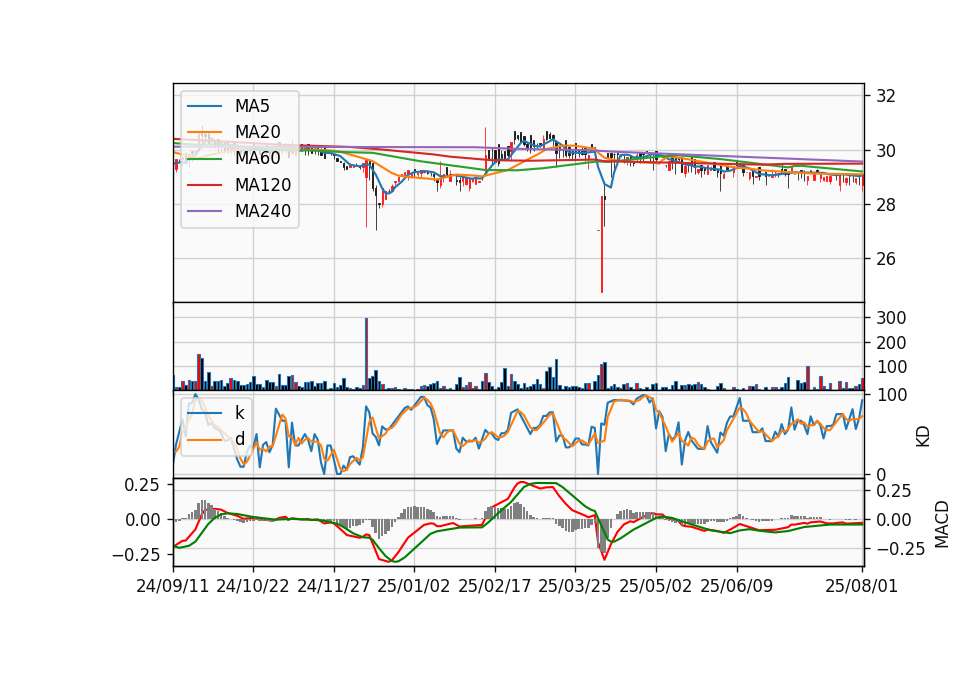This screenshot has width=960, height=690.
Task: Click the d legend entry in KD panel
Action: pos(216,439)
